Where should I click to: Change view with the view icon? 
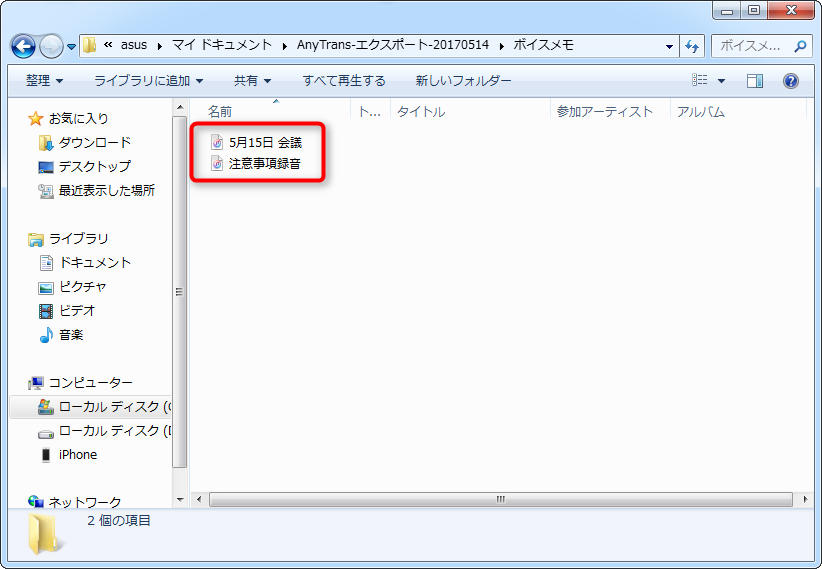700,80
